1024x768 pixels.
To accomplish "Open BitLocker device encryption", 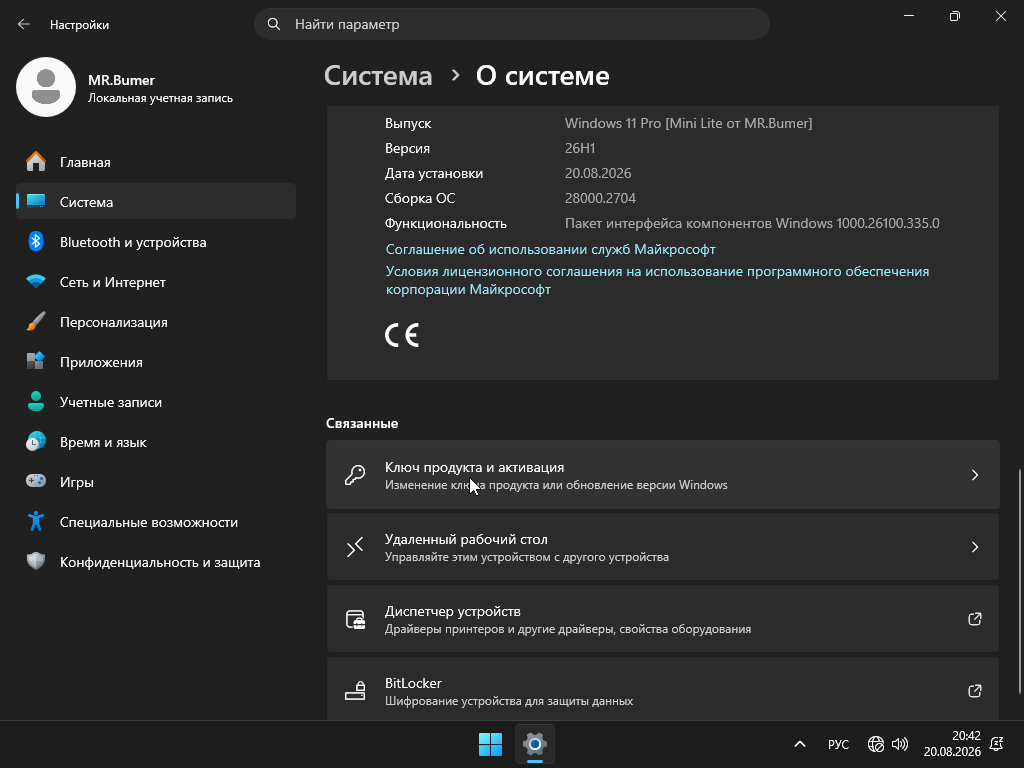I will 662,688.
